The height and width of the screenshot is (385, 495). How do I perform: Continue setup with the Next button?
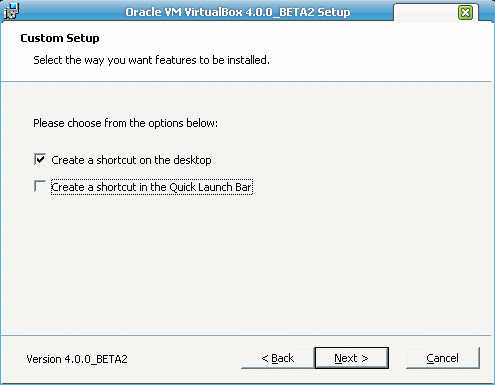[x=351, y=358]
